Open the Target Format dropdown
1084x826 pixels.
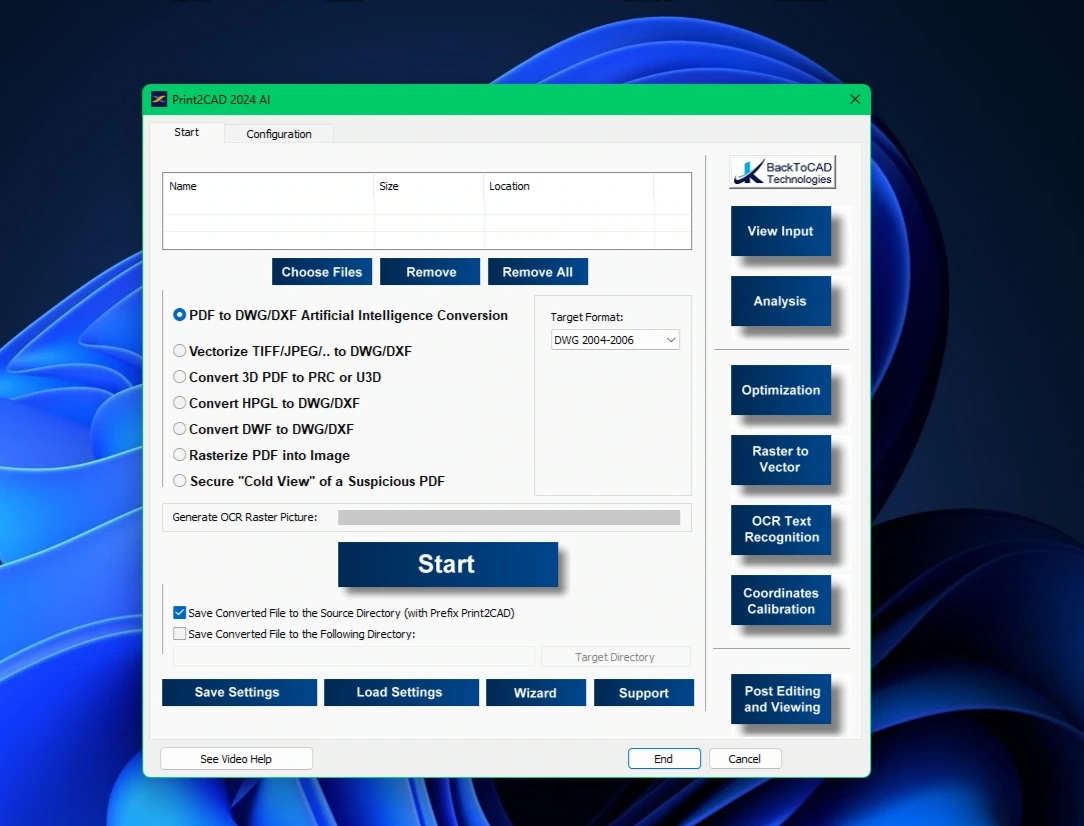click(x=615, y=340)
